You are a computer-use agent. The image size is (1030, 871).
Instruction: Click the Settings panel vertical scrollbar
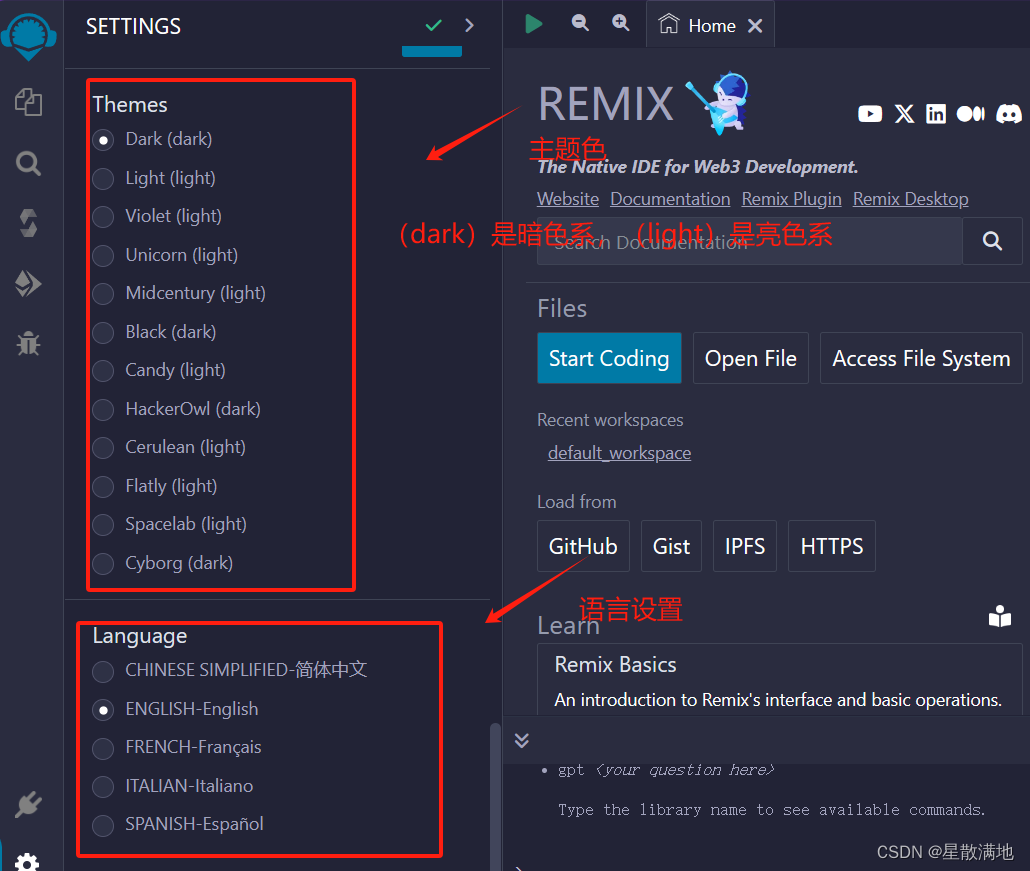pos(496,796)
